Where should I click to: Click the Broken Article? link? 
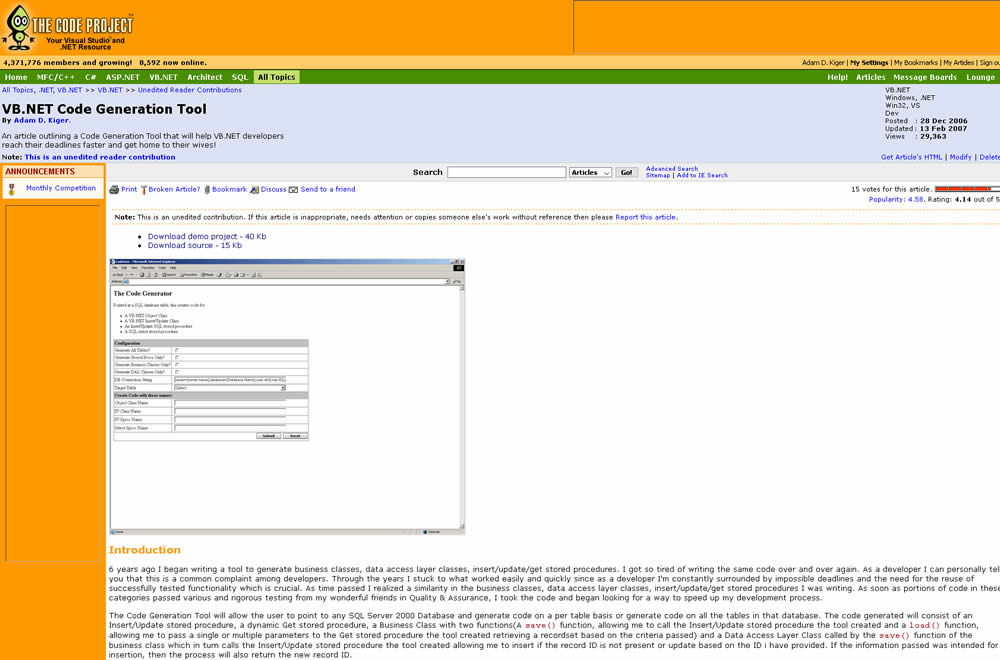[174, 189]
